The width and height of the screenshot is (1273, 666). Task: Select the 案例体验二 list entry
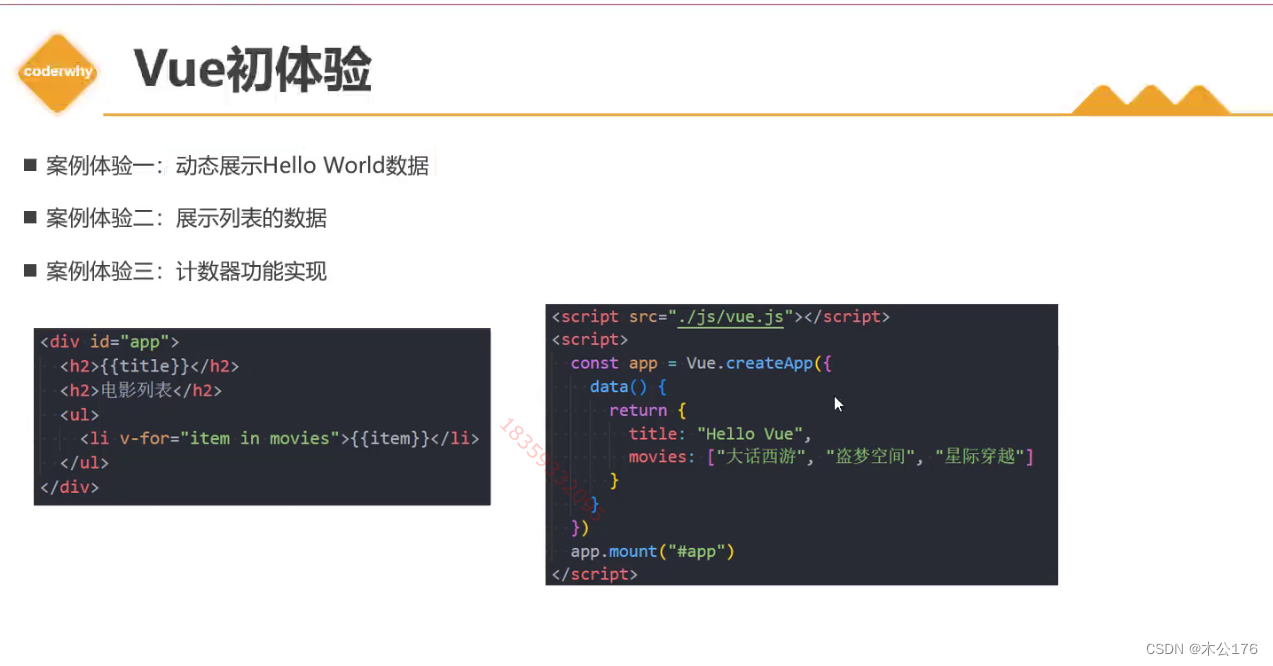coord(187,217)
